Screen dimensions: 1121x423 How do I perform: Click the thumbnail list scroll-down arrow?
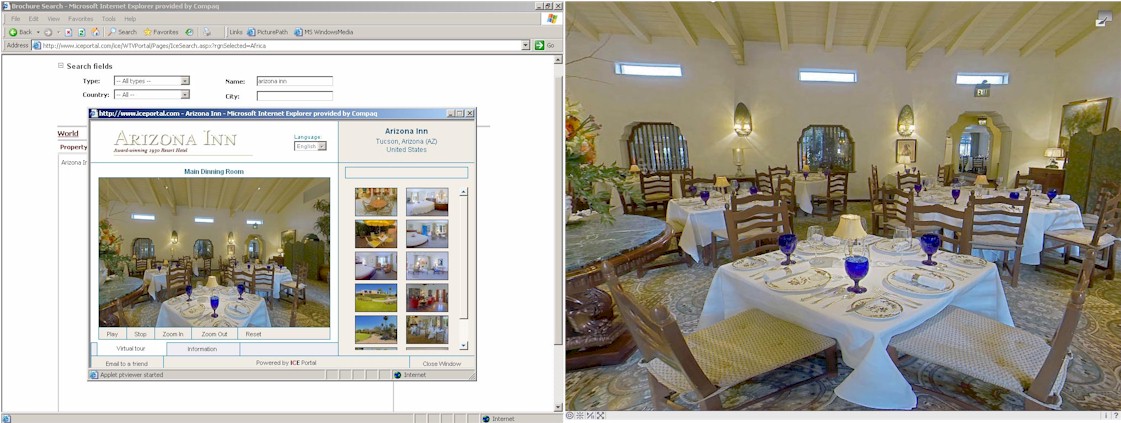(x=464, y=346)
